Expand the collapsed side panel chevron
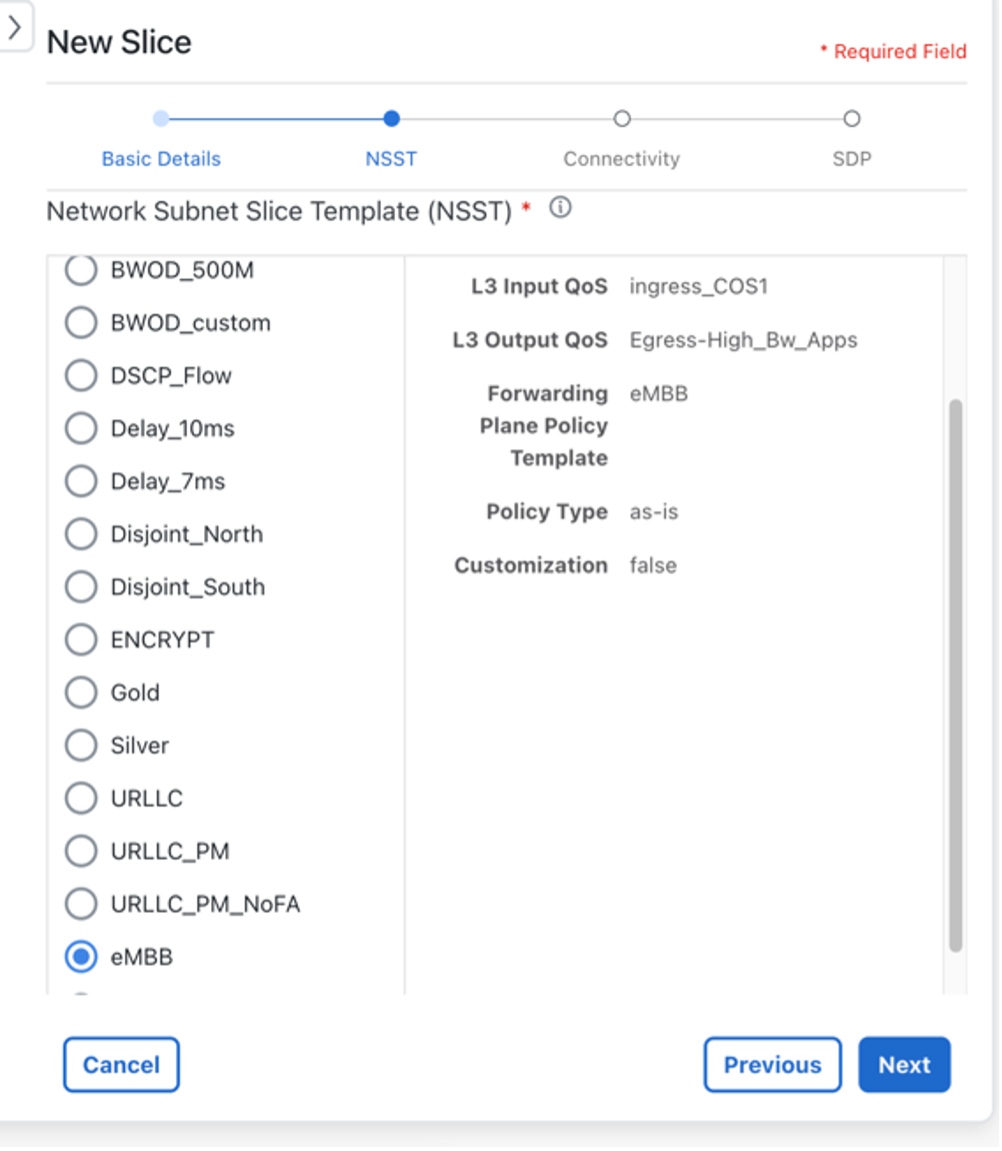The image size is (1002, 1151). 15,28
